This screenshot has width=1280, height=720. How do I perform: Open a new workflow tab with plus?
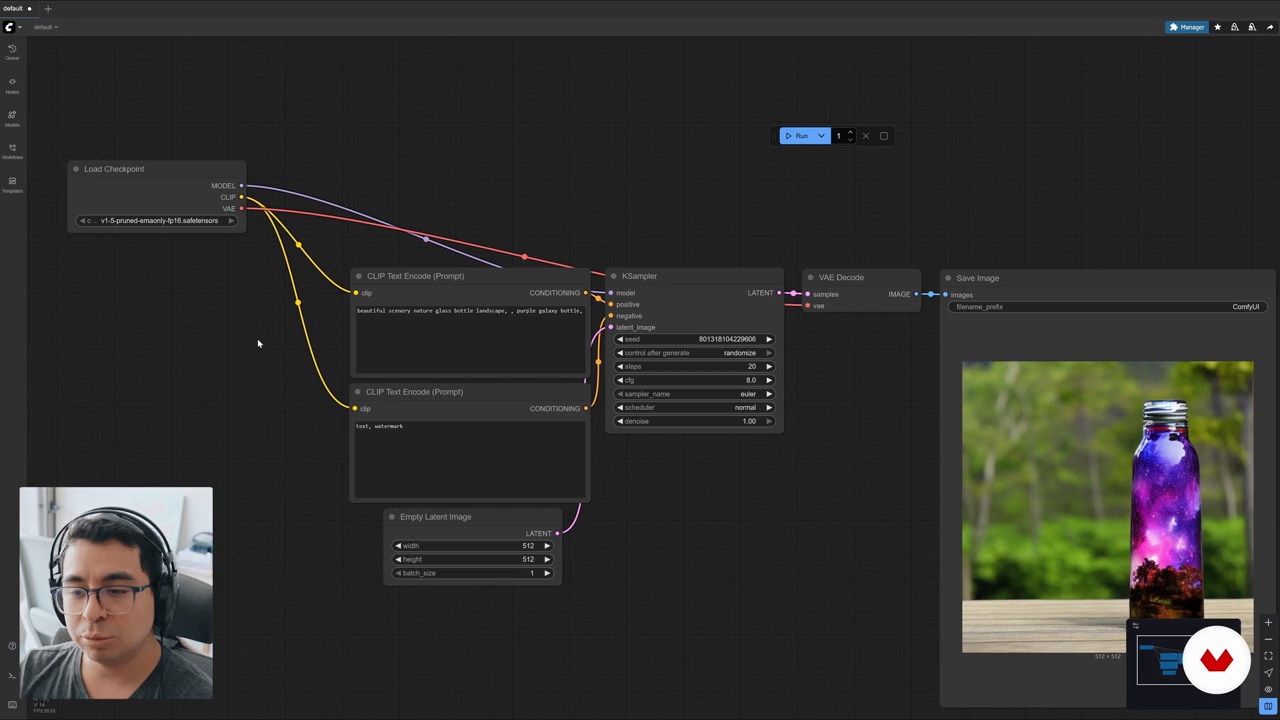pyautogui.click(x=47, y=8)
